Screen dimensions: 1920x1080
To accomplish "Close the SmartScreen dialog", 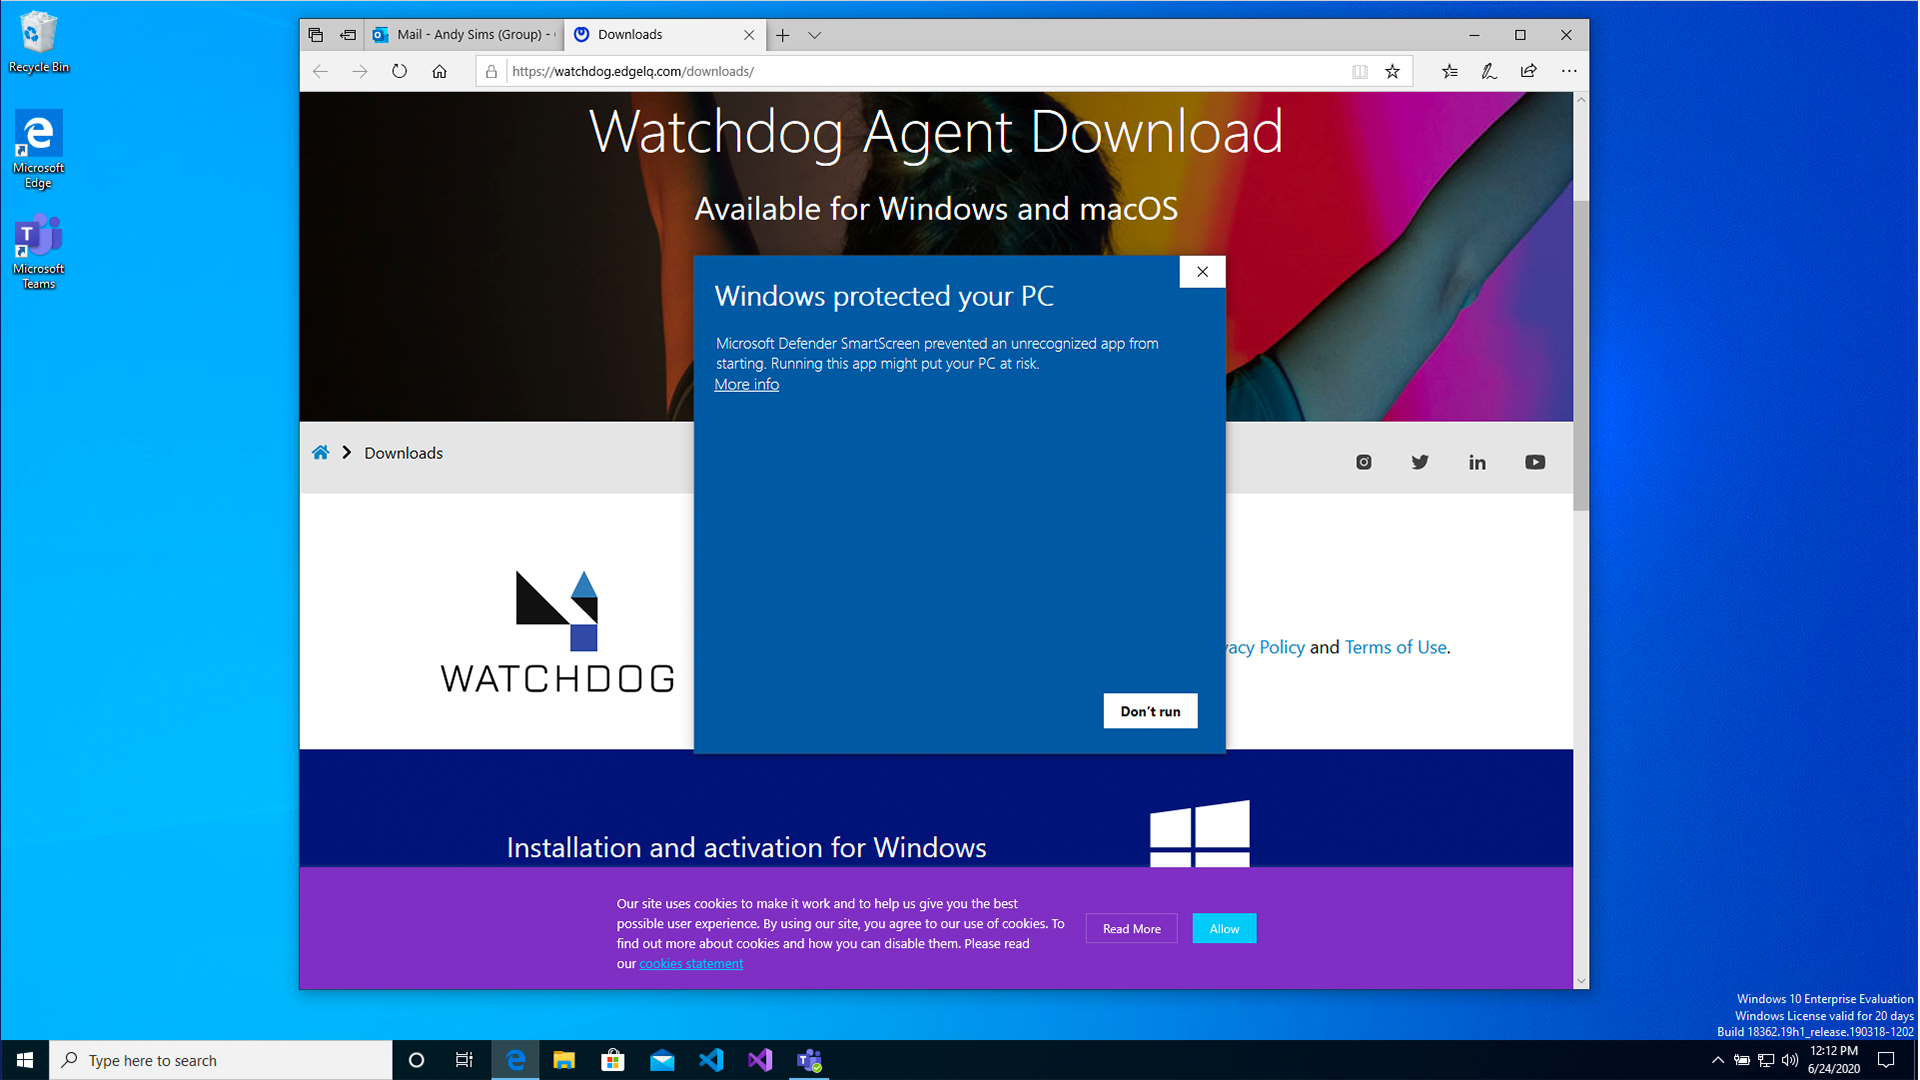I will 1202,272.
